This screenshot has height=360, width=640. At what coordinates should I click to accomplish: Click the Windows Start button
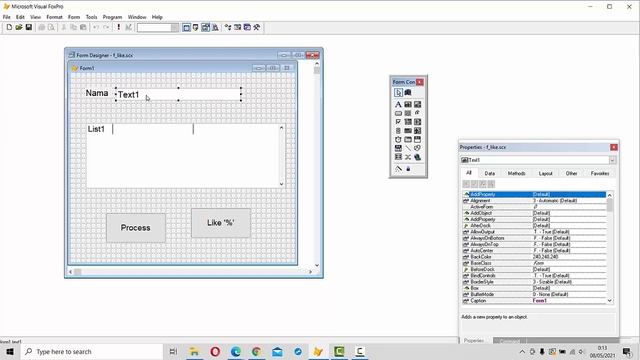(x=10, y=351)
